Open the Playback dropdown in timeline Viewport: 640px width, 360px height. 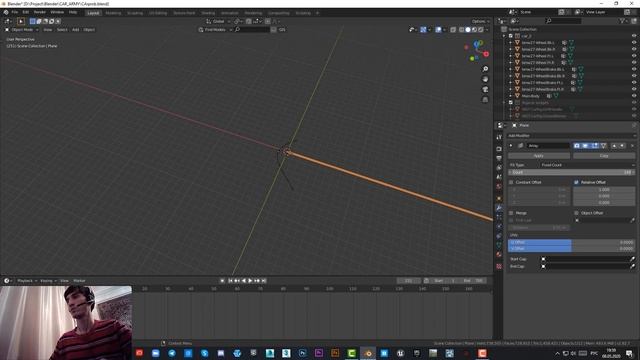(27, 281)
